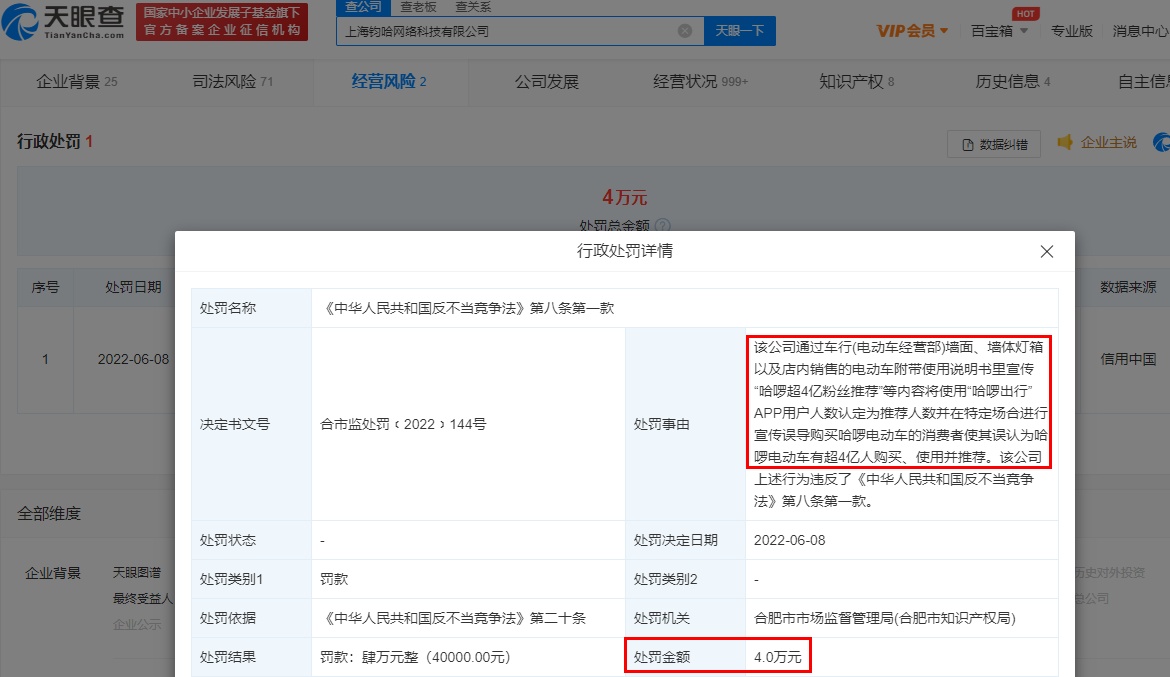Click the help icon beside 处罚总金额
This screenshot has width=1170, height=677.
tap(662, 226)
